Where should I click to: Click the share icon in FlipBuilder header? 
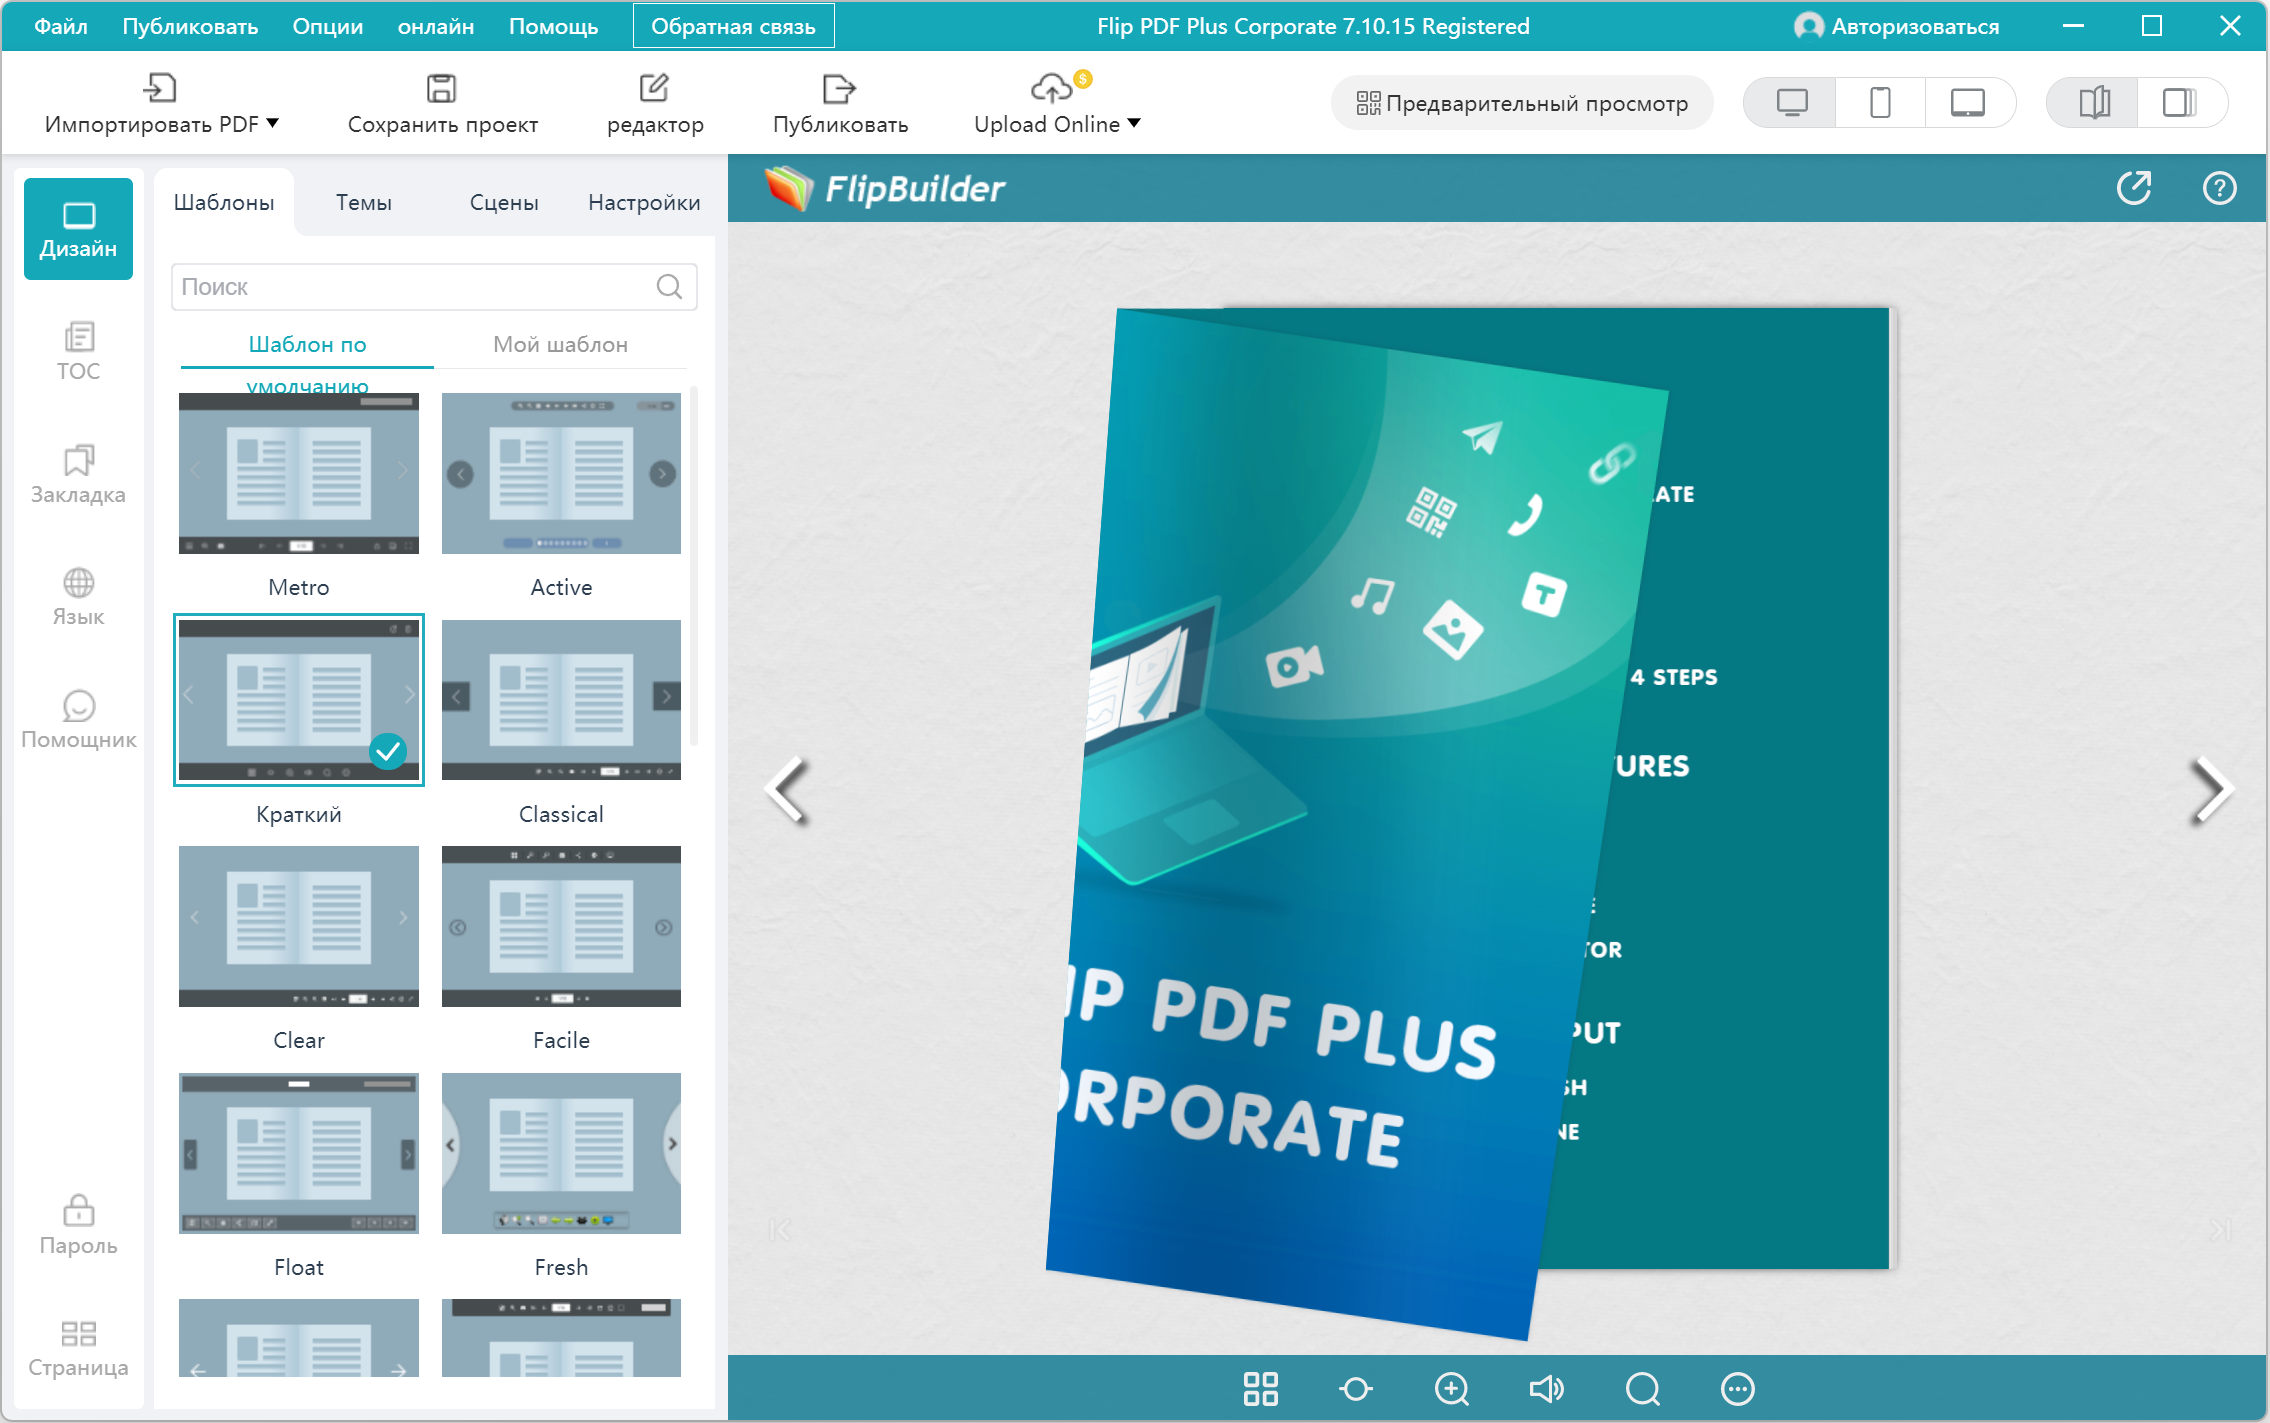pos(2133,188)
